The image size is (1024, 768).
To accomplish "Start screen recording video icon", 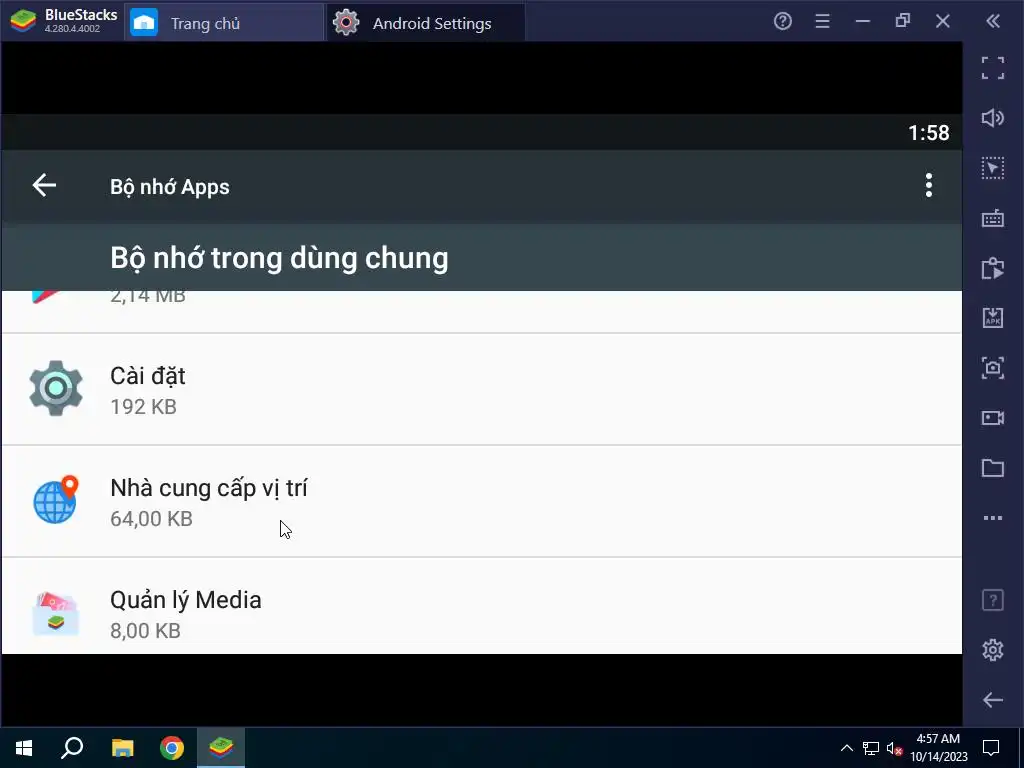I will [x=993, y=418].
